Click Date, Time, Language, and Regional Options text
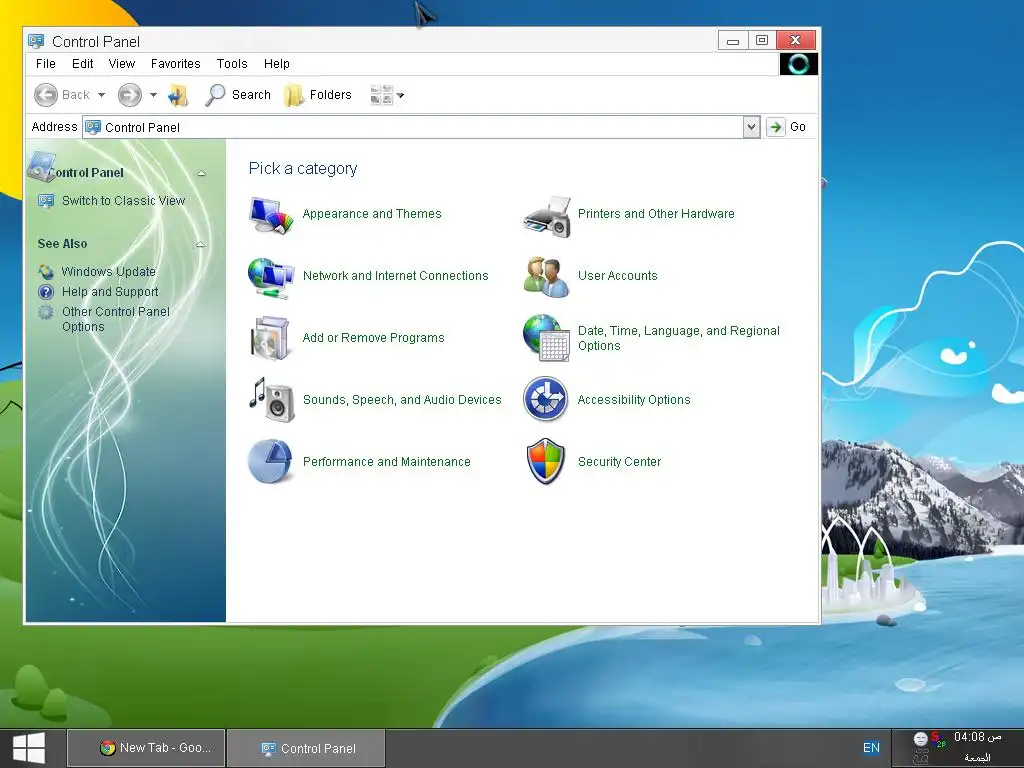 click(679, 338)
